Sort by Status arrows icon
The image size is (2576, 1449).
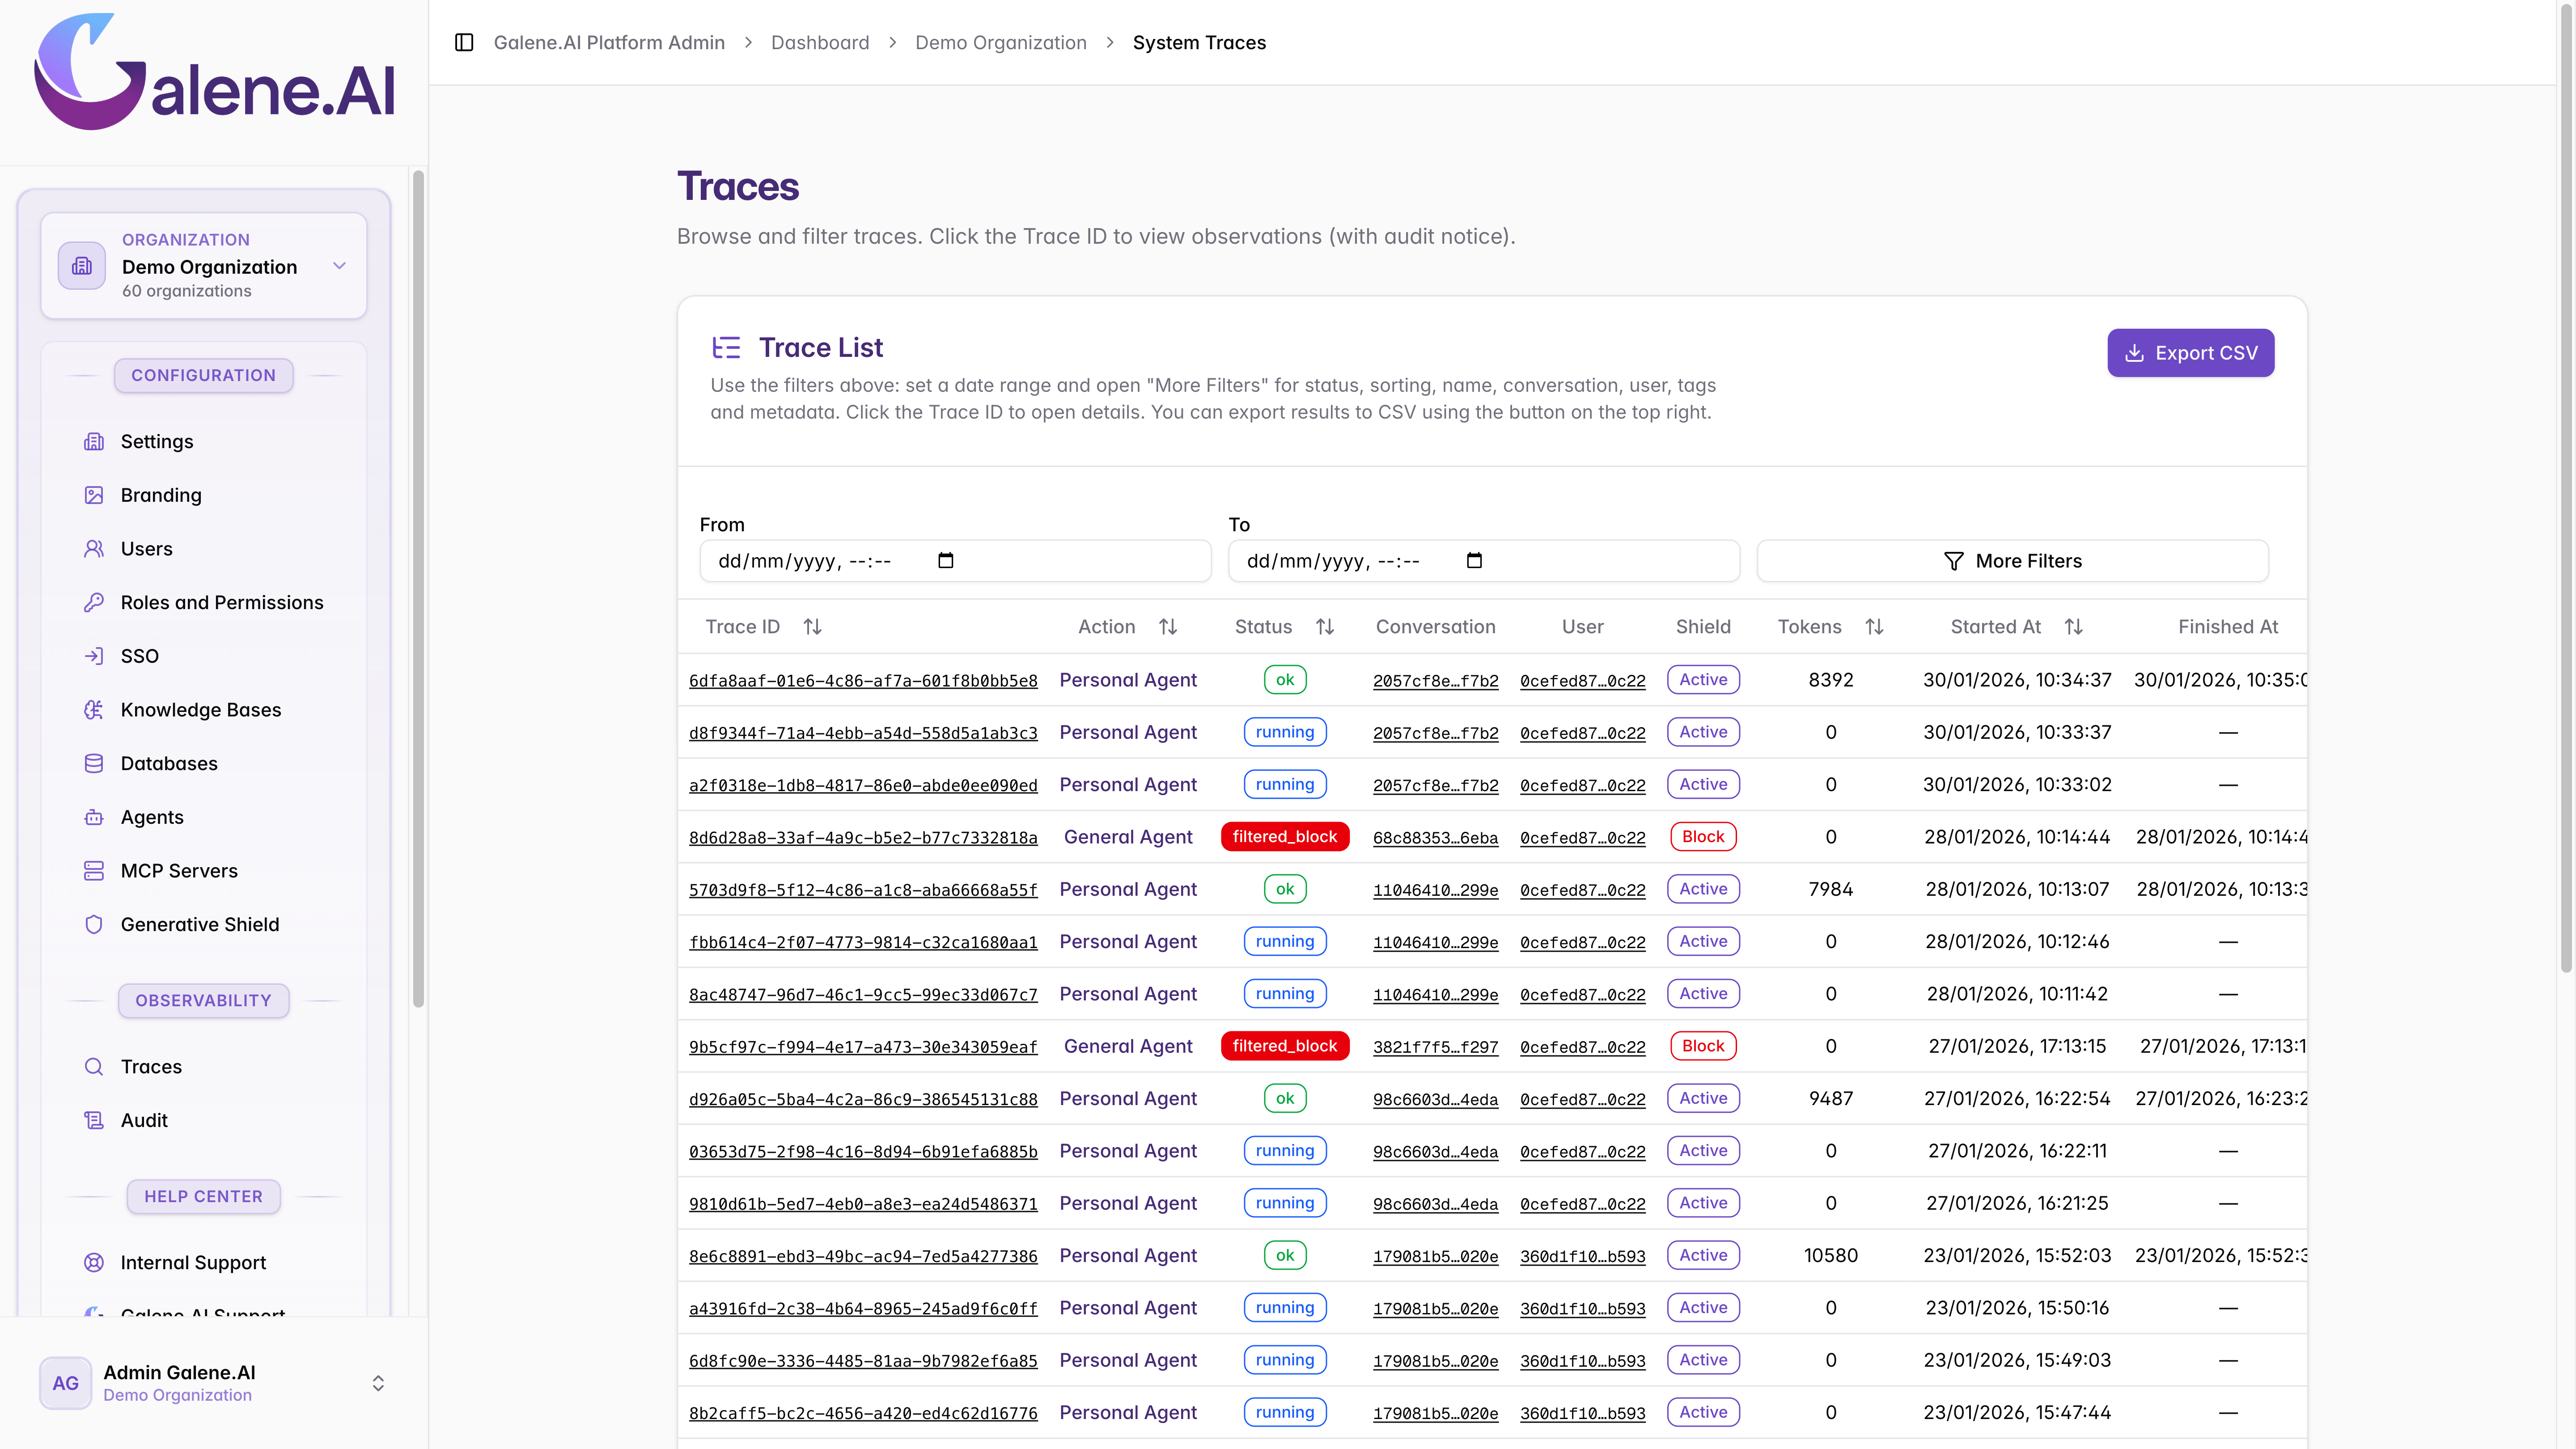click(1325, 627)
